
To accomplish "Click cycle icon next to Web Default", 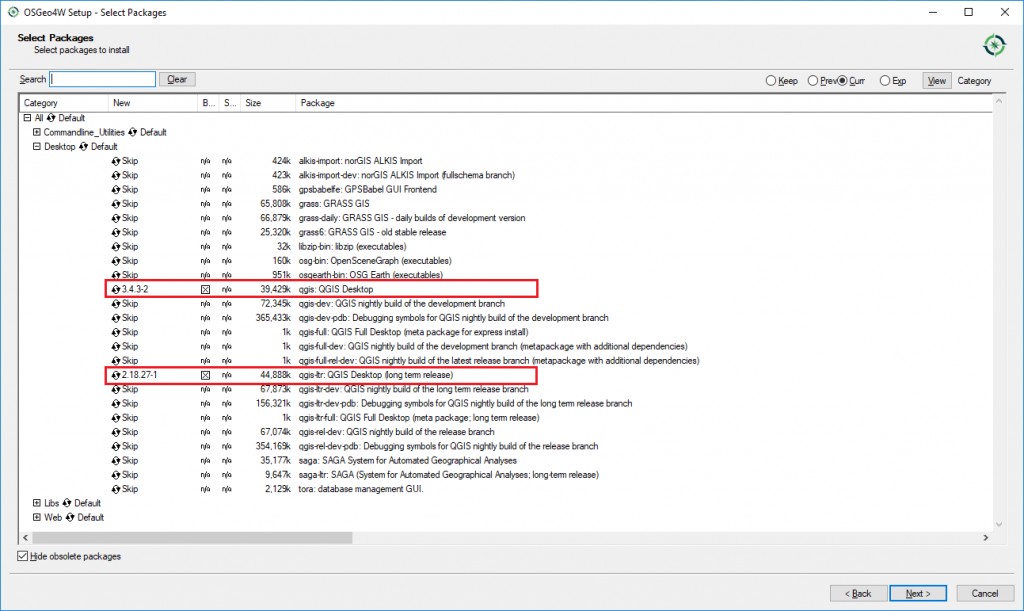I will (x=70, y=518).
